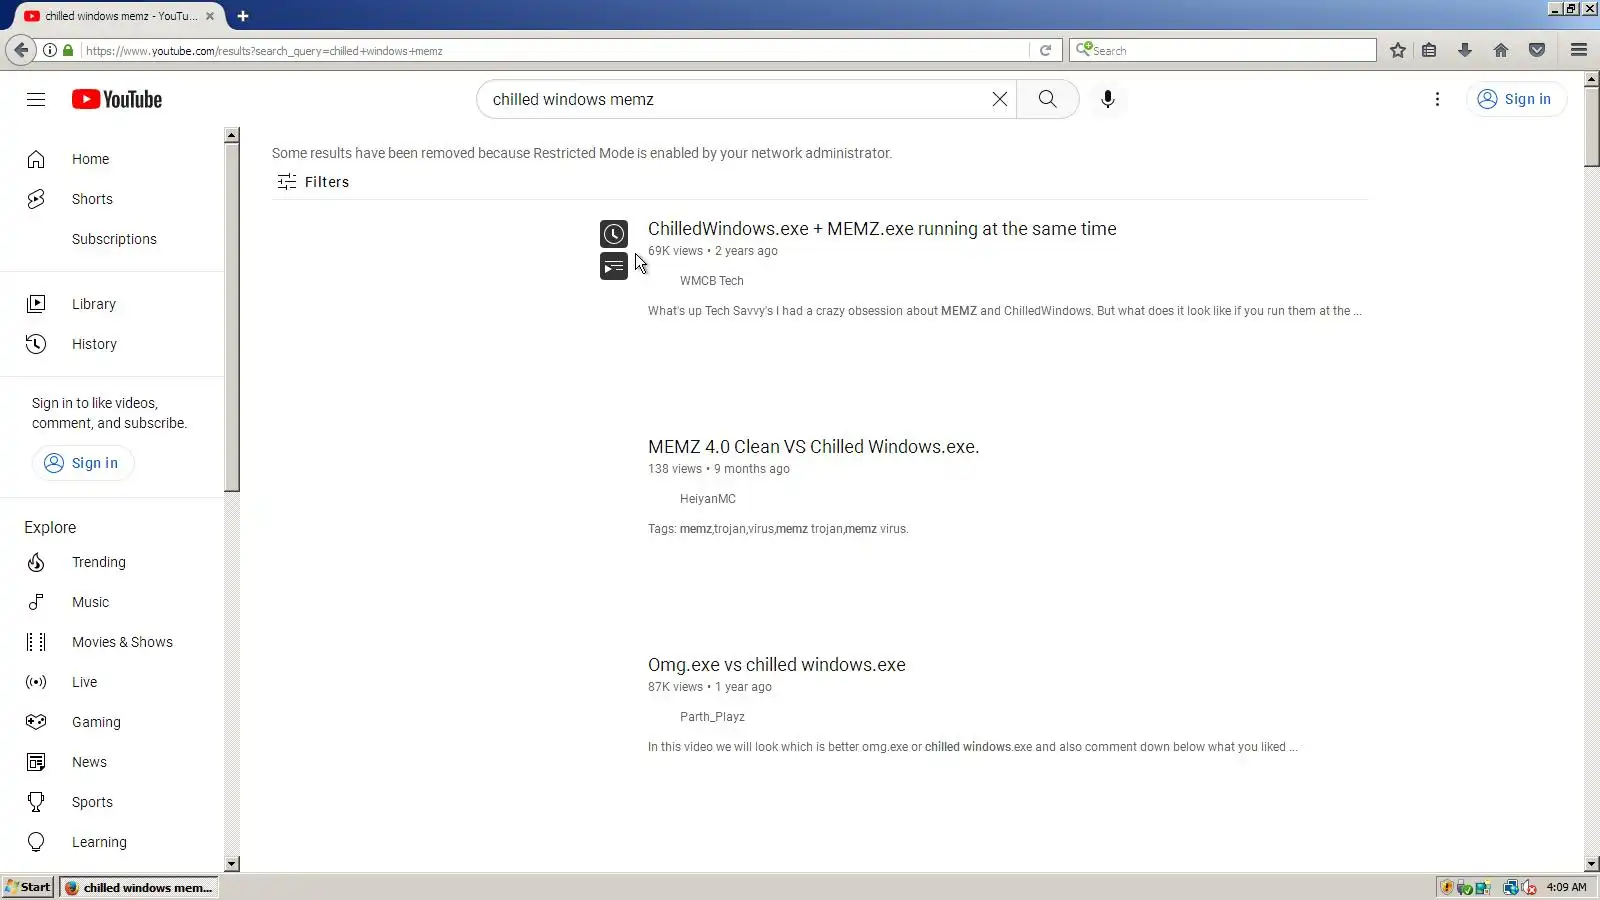The height and width of the screenshot is (900, 1600).
Task: Open ChilledWindows.exe + MEMZ.exe video
Action: [x=882, y=229]
